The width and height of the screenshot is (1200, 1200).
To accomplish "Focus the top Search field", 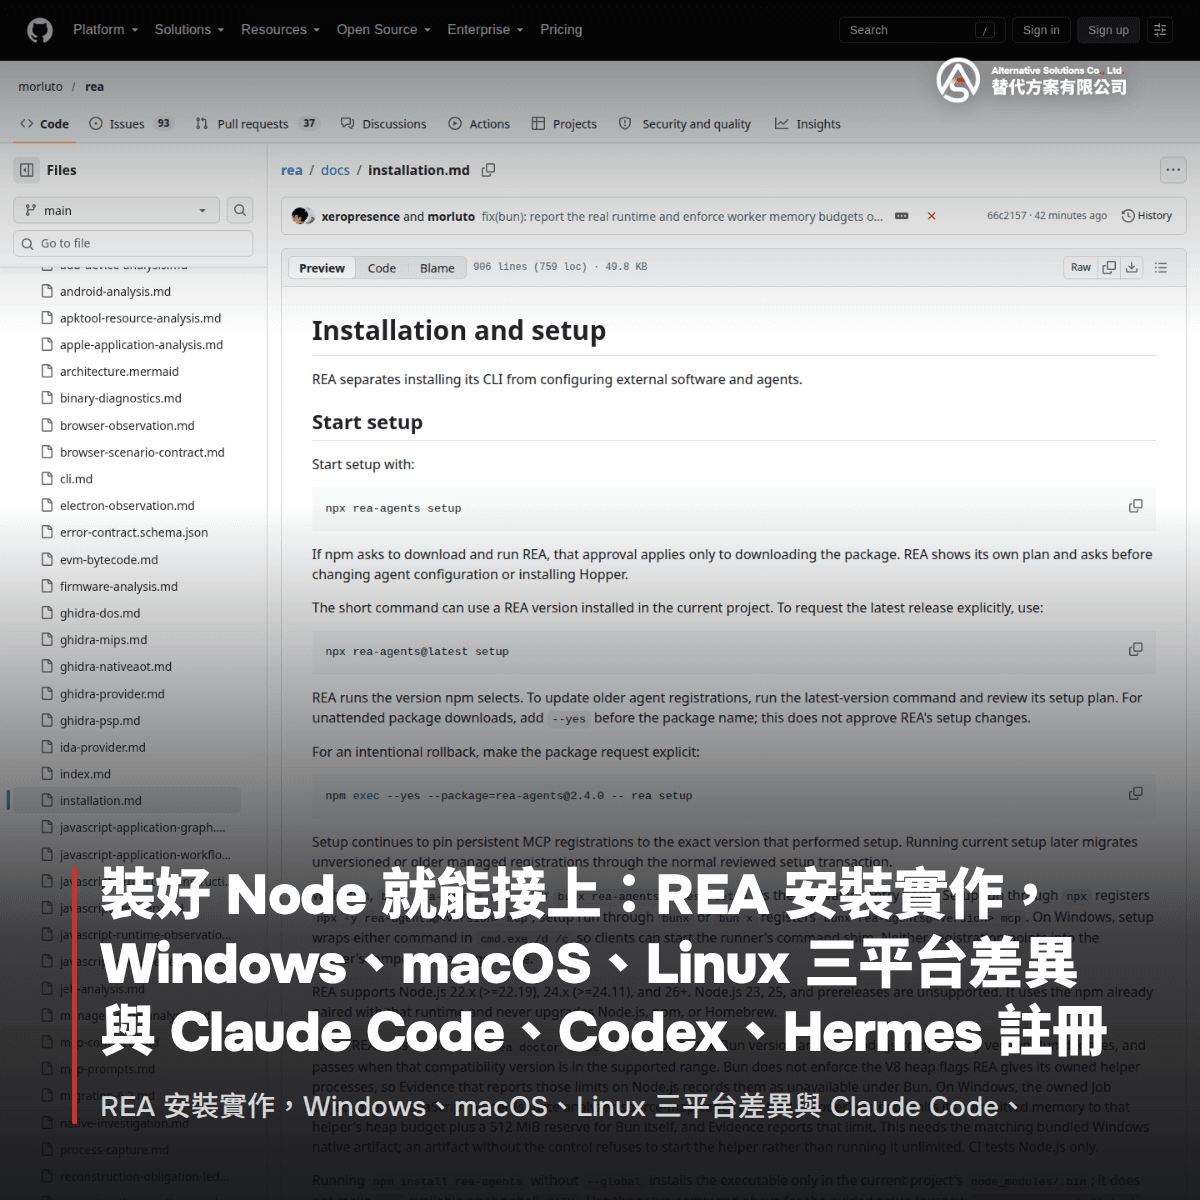I will tap(922, 30).
